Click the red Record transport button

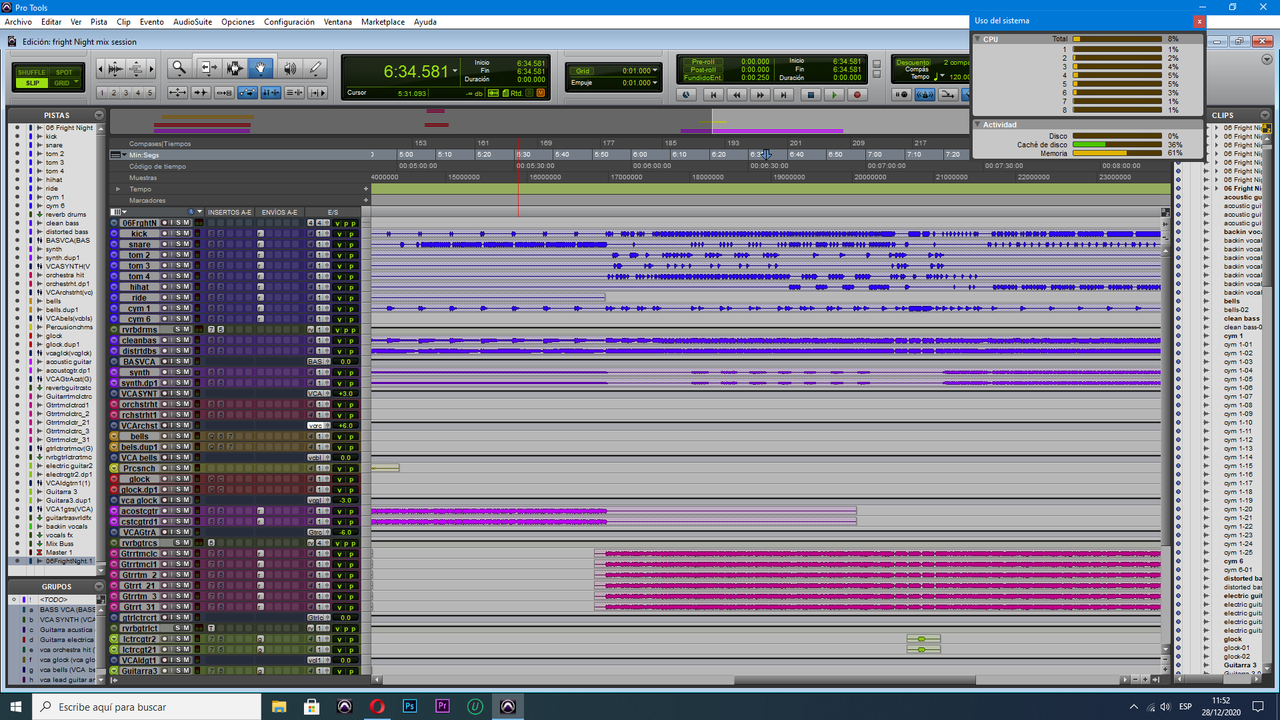[857, 95]
